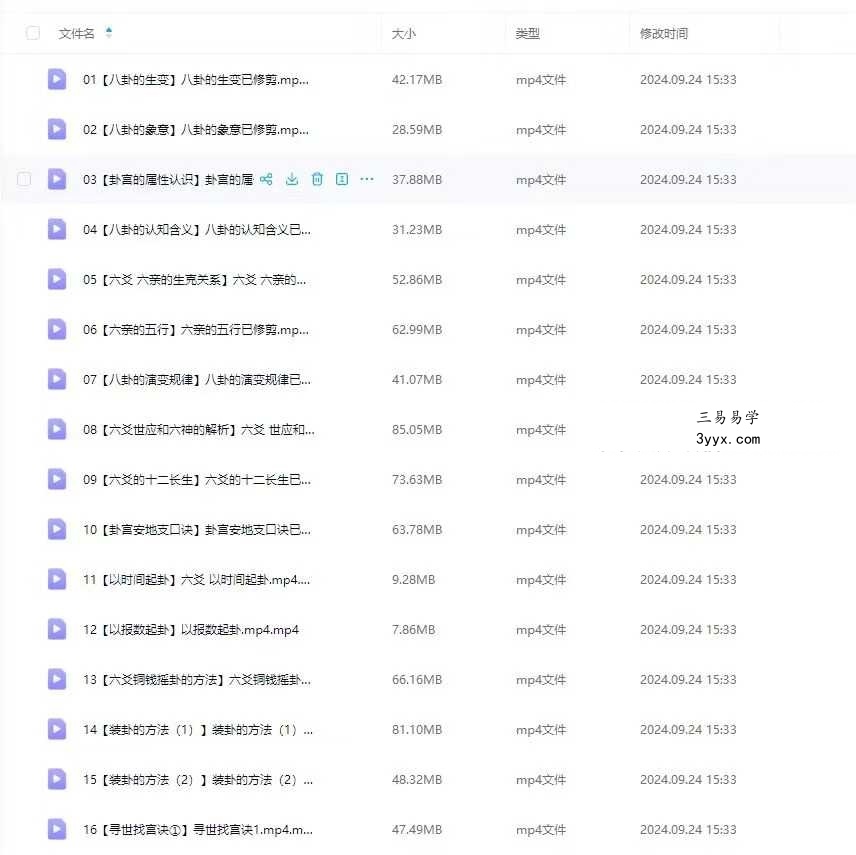
Task: Click video icon of file 07 八卦的演变规律
Action: 57,379
